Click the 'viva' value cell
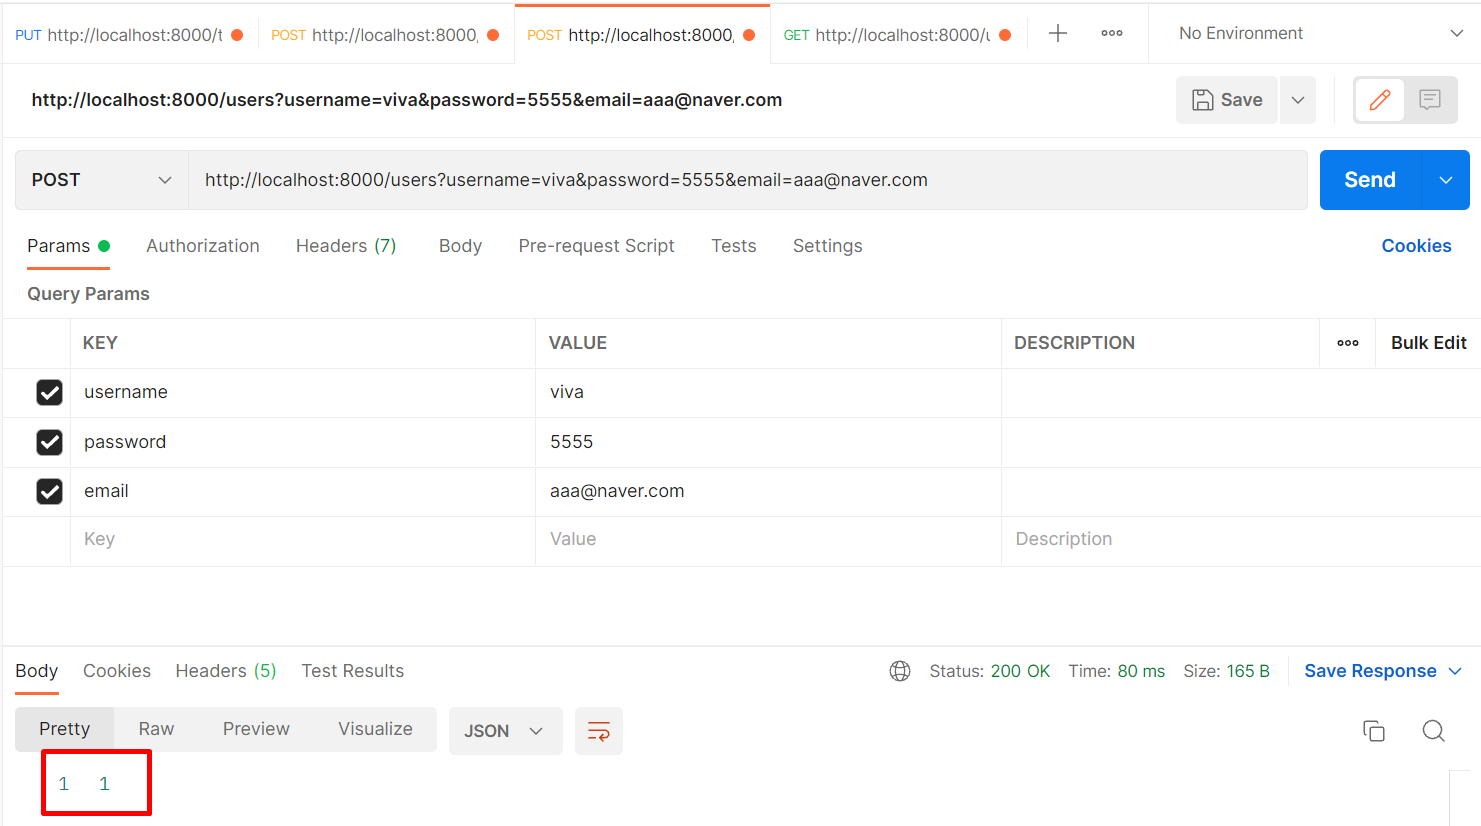1481x826 pixels. click(x=768, y=393)
